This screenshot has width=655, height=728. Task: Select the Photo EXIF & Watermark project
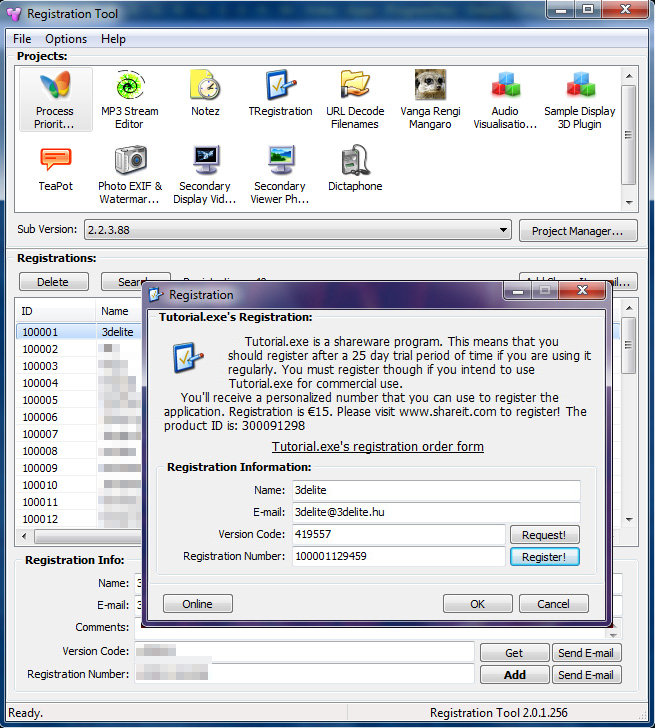[x=129, y=173]
